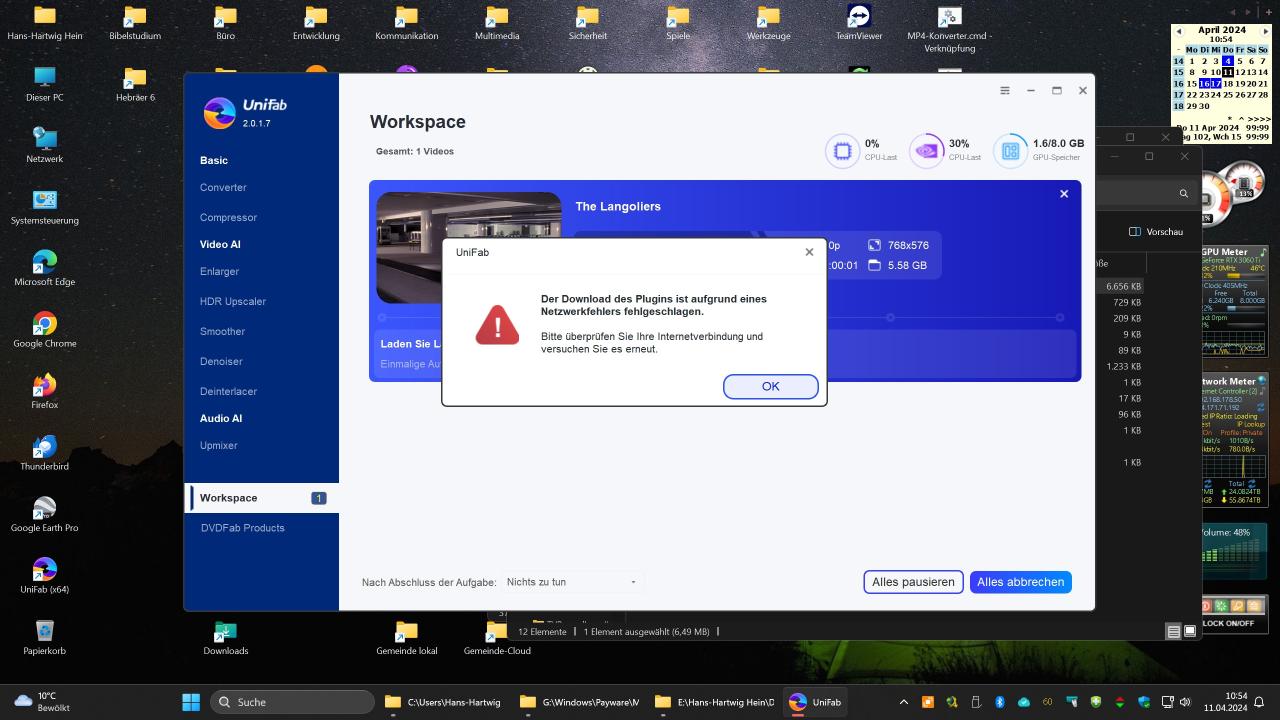The image size is (1280, 720).
Task: Click Alles pausieren button
Action: [912, 582]
